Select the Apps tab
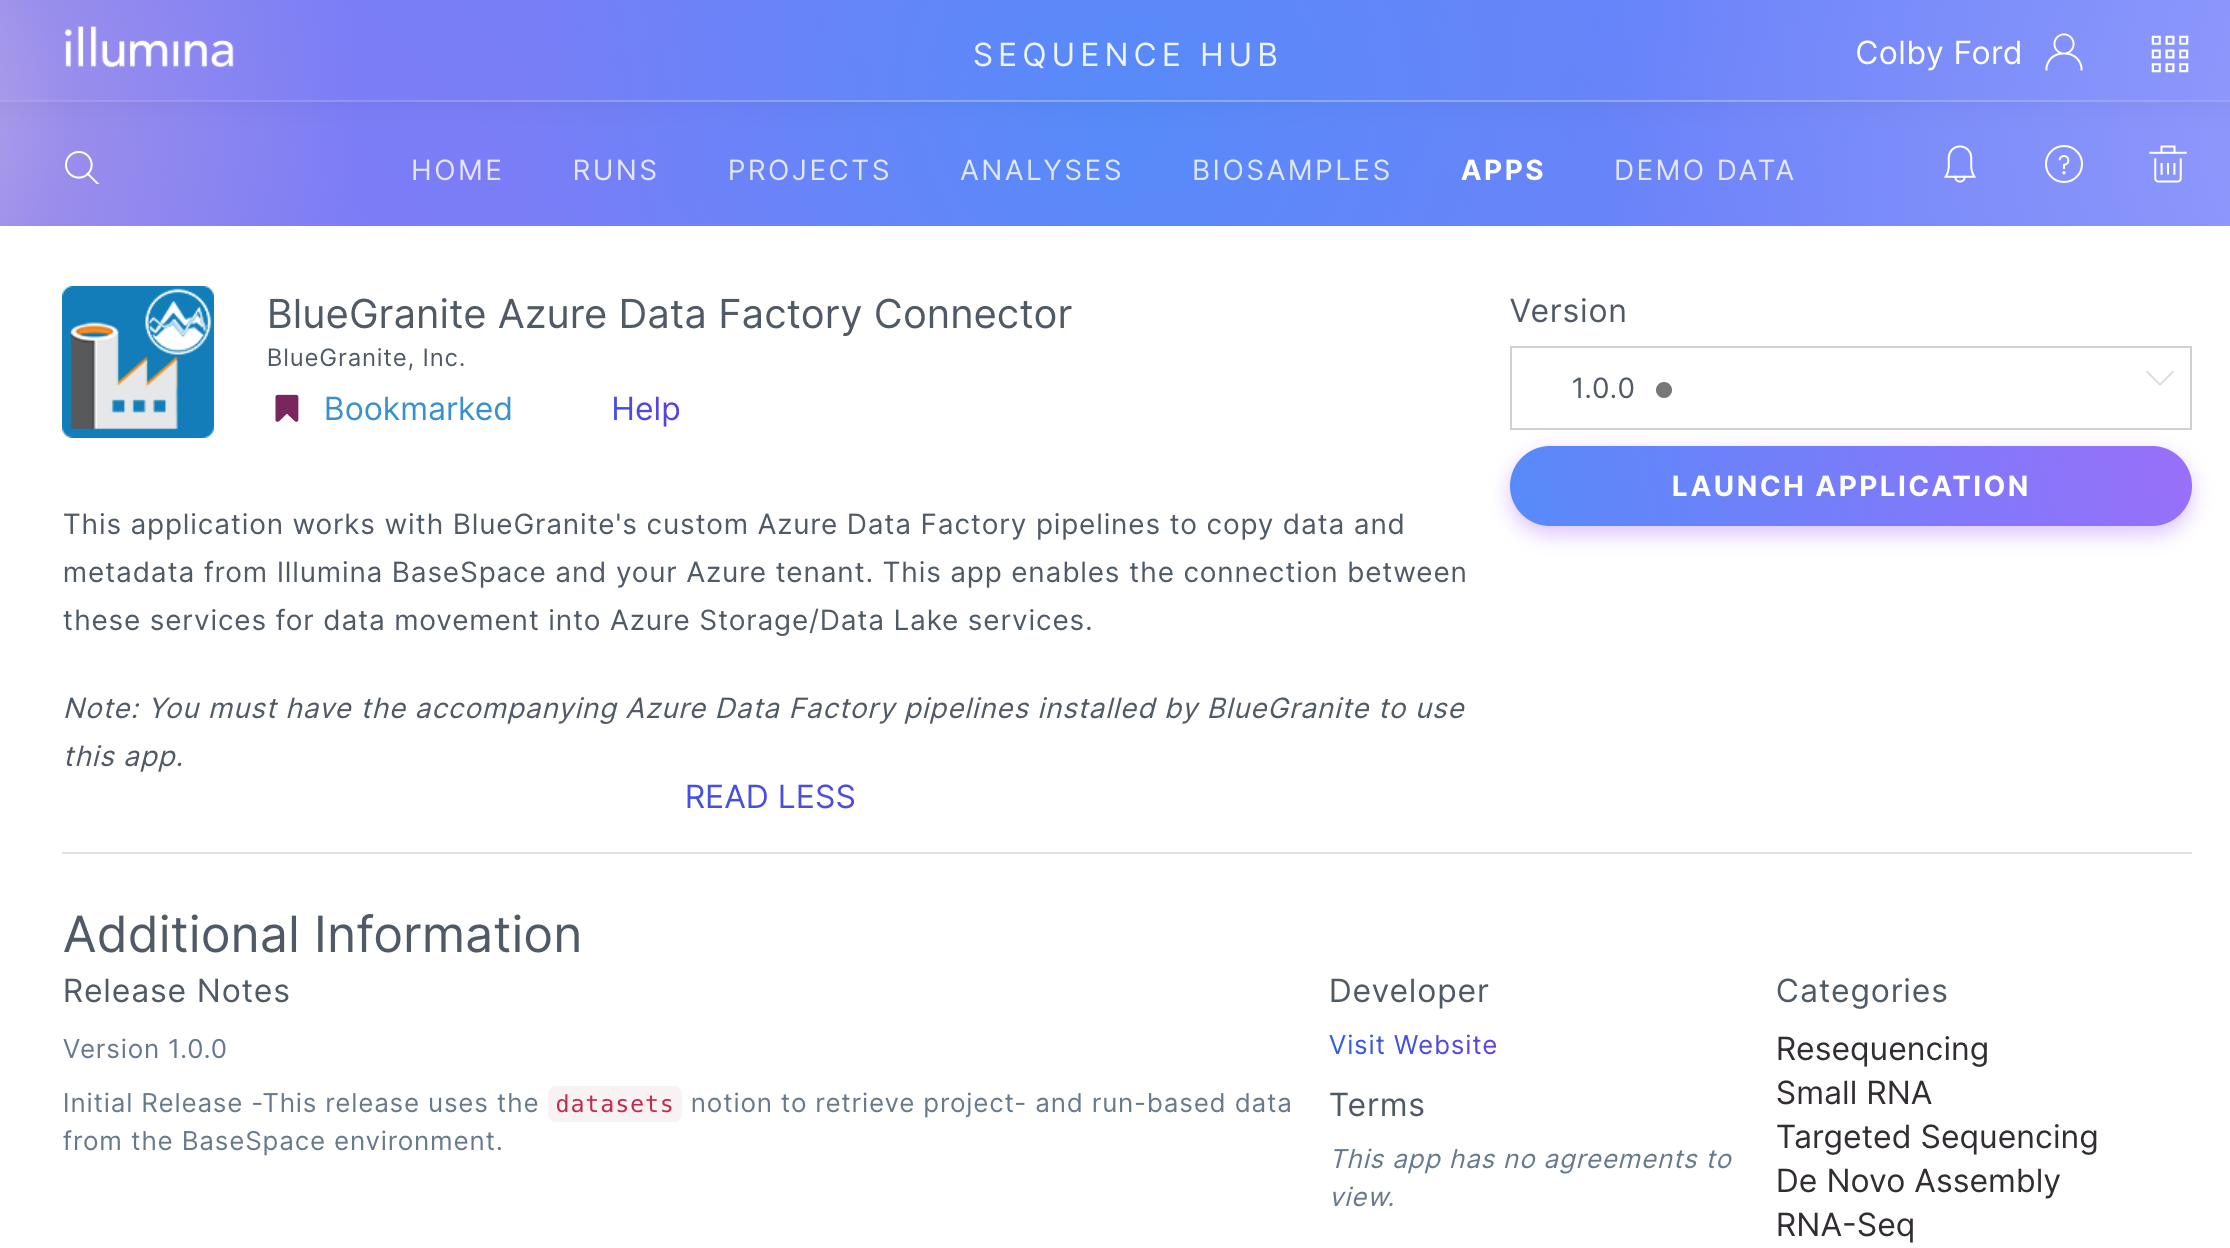Viewport: 2230px width, 1248px height. 1503,170
